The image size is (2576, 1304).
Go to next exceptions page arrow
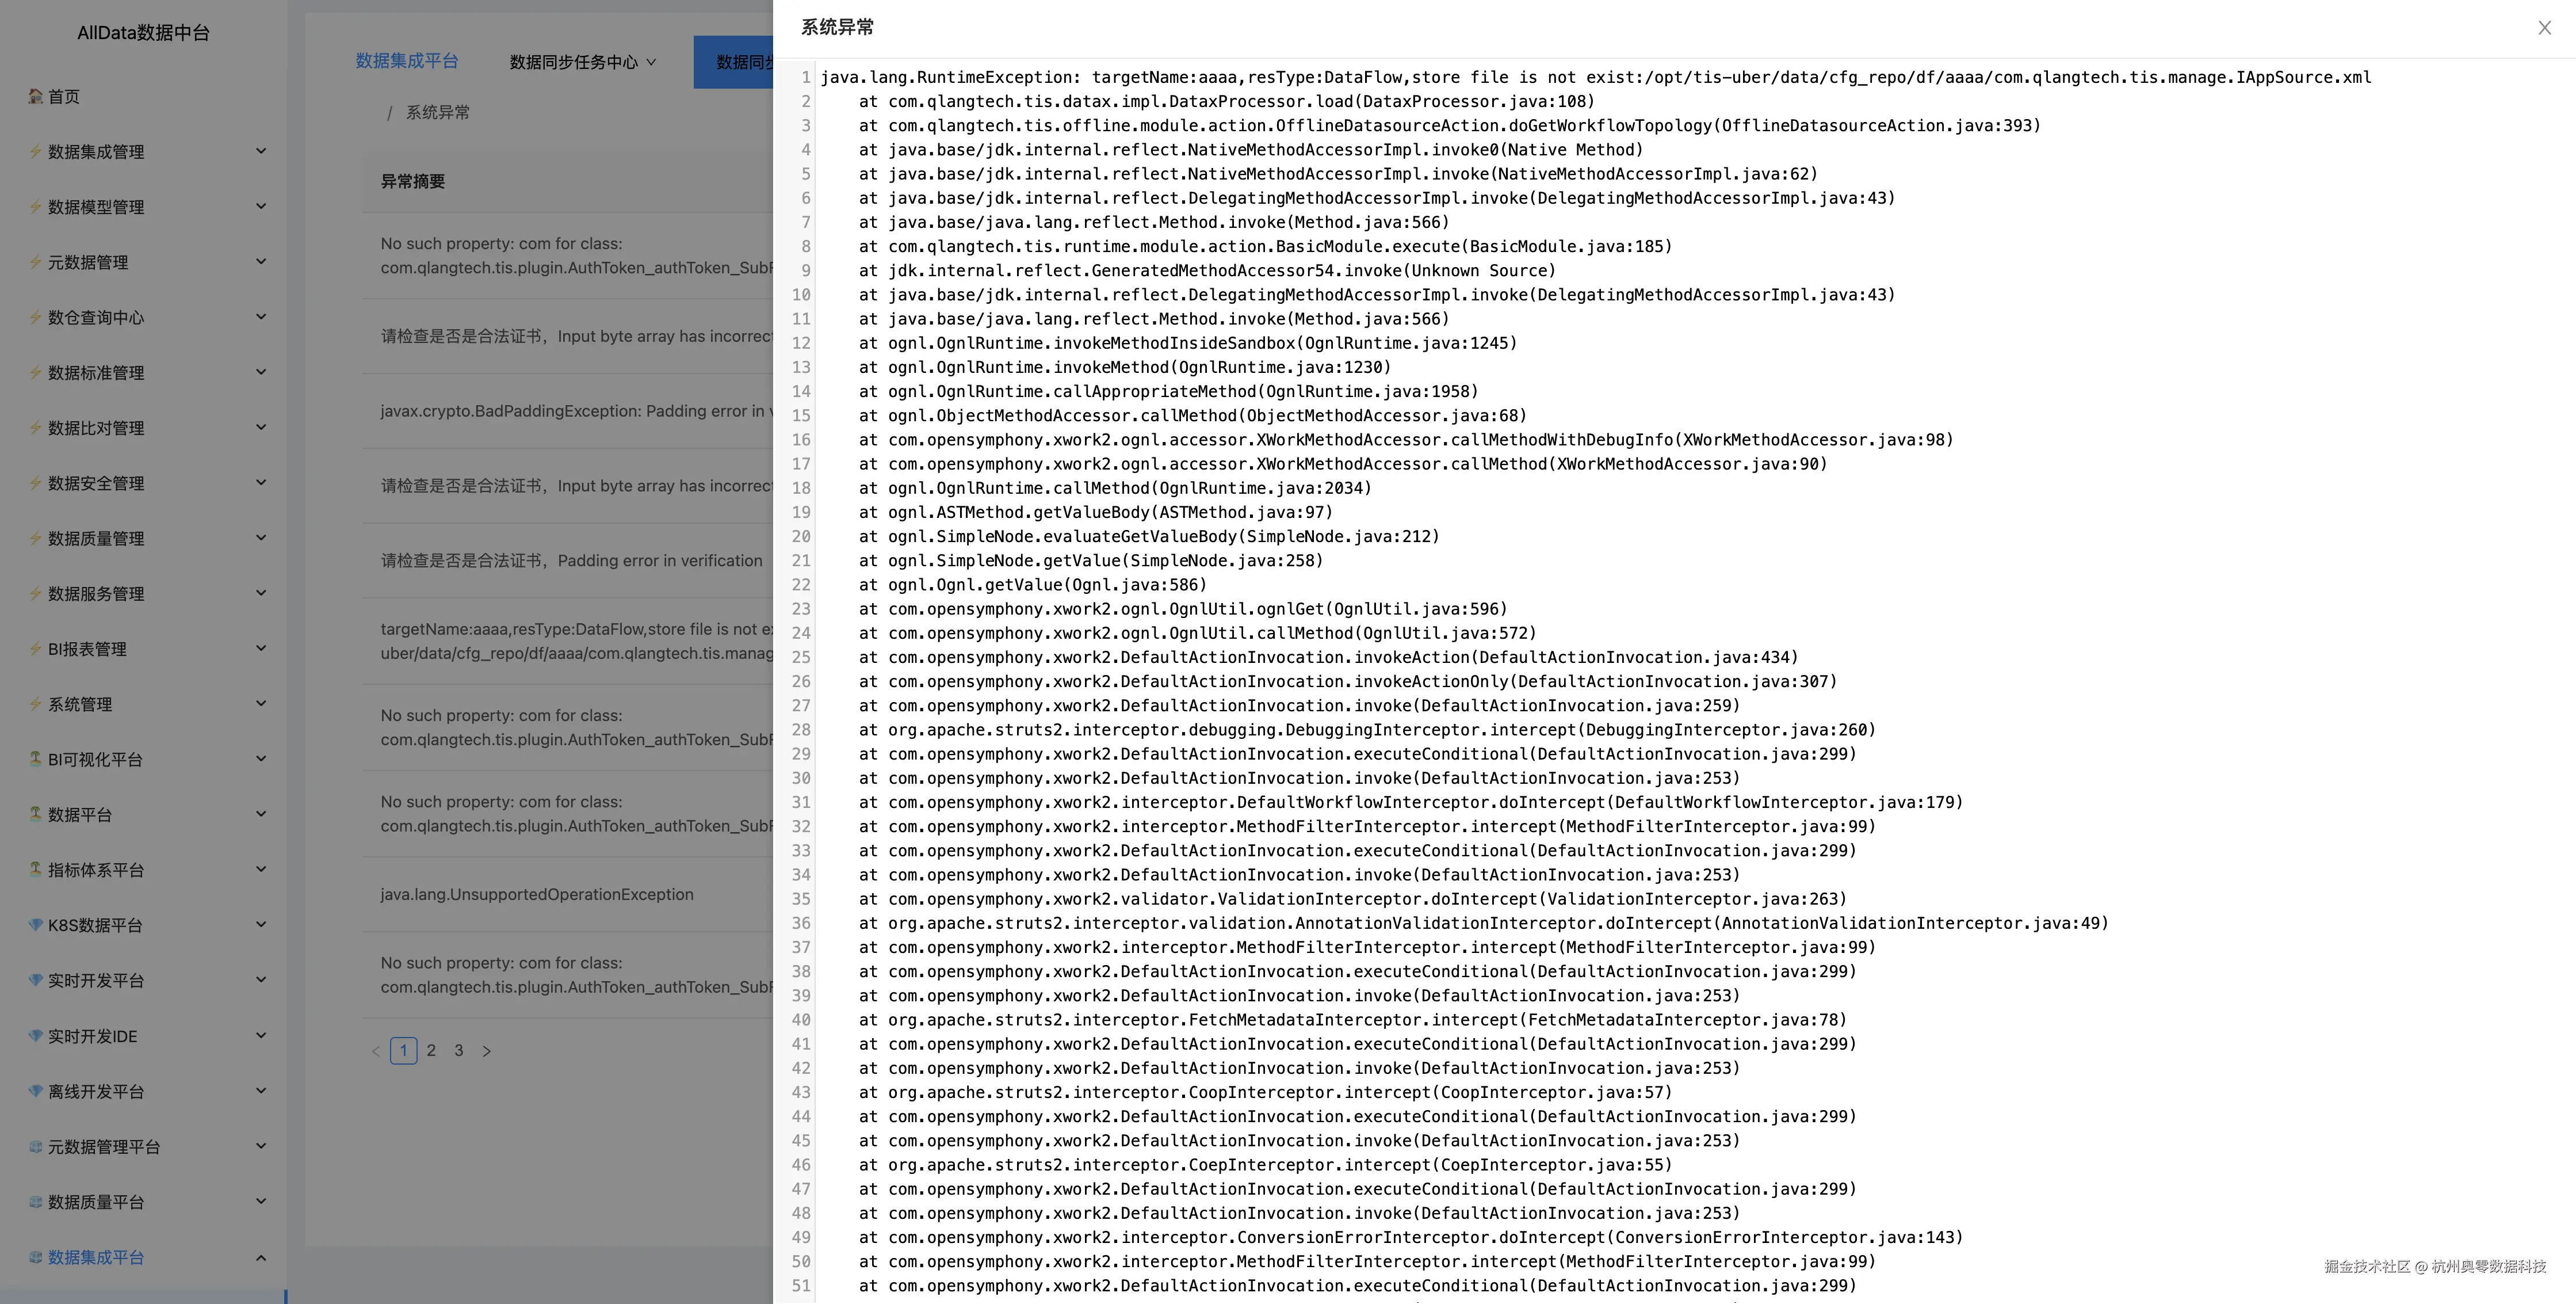487,1051
